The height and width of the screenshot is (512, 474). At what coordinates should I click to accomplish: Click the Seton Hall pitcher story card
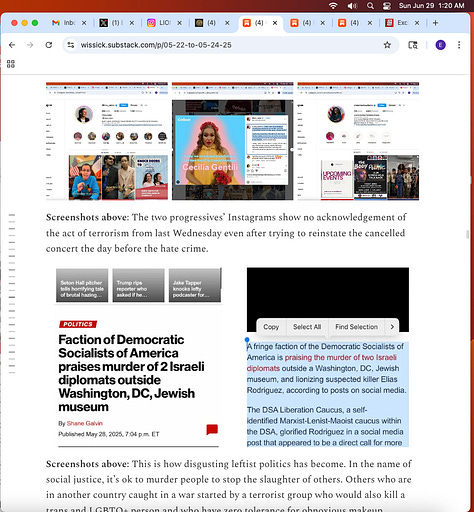tap(82, 285)
